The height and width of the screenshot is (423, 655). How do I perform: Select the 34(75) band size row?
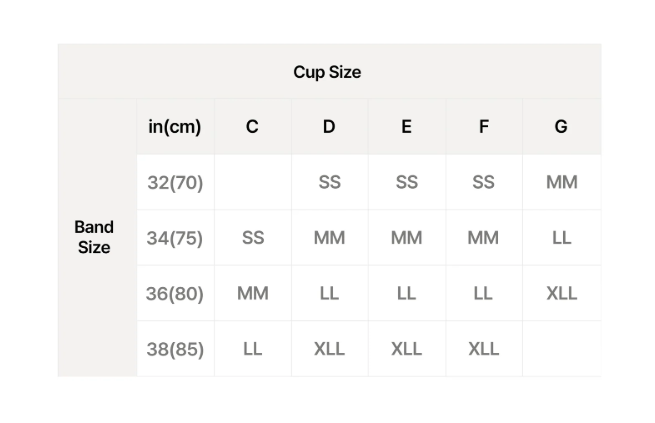point(174,238)
